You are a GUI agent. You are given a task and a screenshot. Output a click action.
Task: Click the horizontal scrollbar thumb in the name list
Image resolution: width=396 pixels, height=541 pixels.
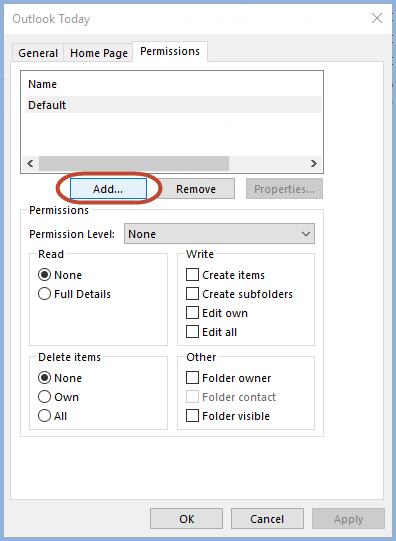click(134, 163)
